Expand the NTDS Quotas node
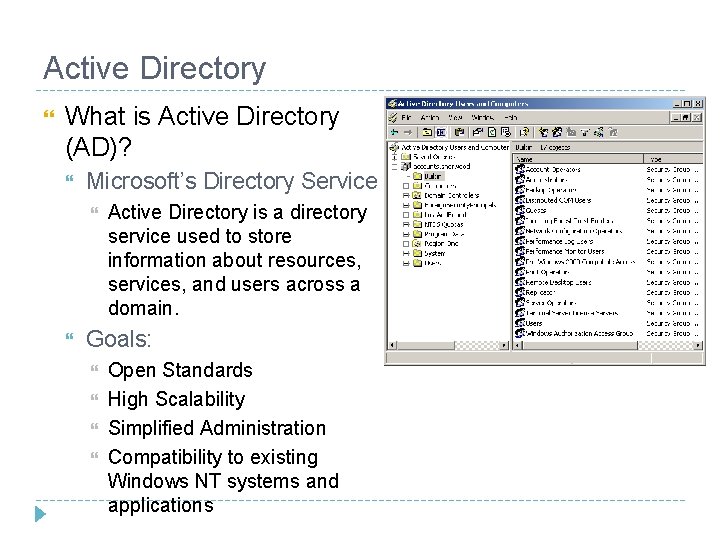This screenshot has width=720, height=540. (x=406, y=225)
